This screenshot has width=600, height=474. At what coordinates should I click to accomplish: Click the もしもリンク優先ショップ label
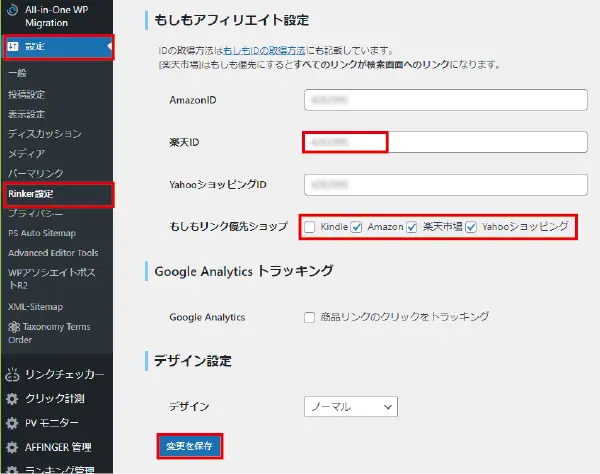click(x=228, y=226)
